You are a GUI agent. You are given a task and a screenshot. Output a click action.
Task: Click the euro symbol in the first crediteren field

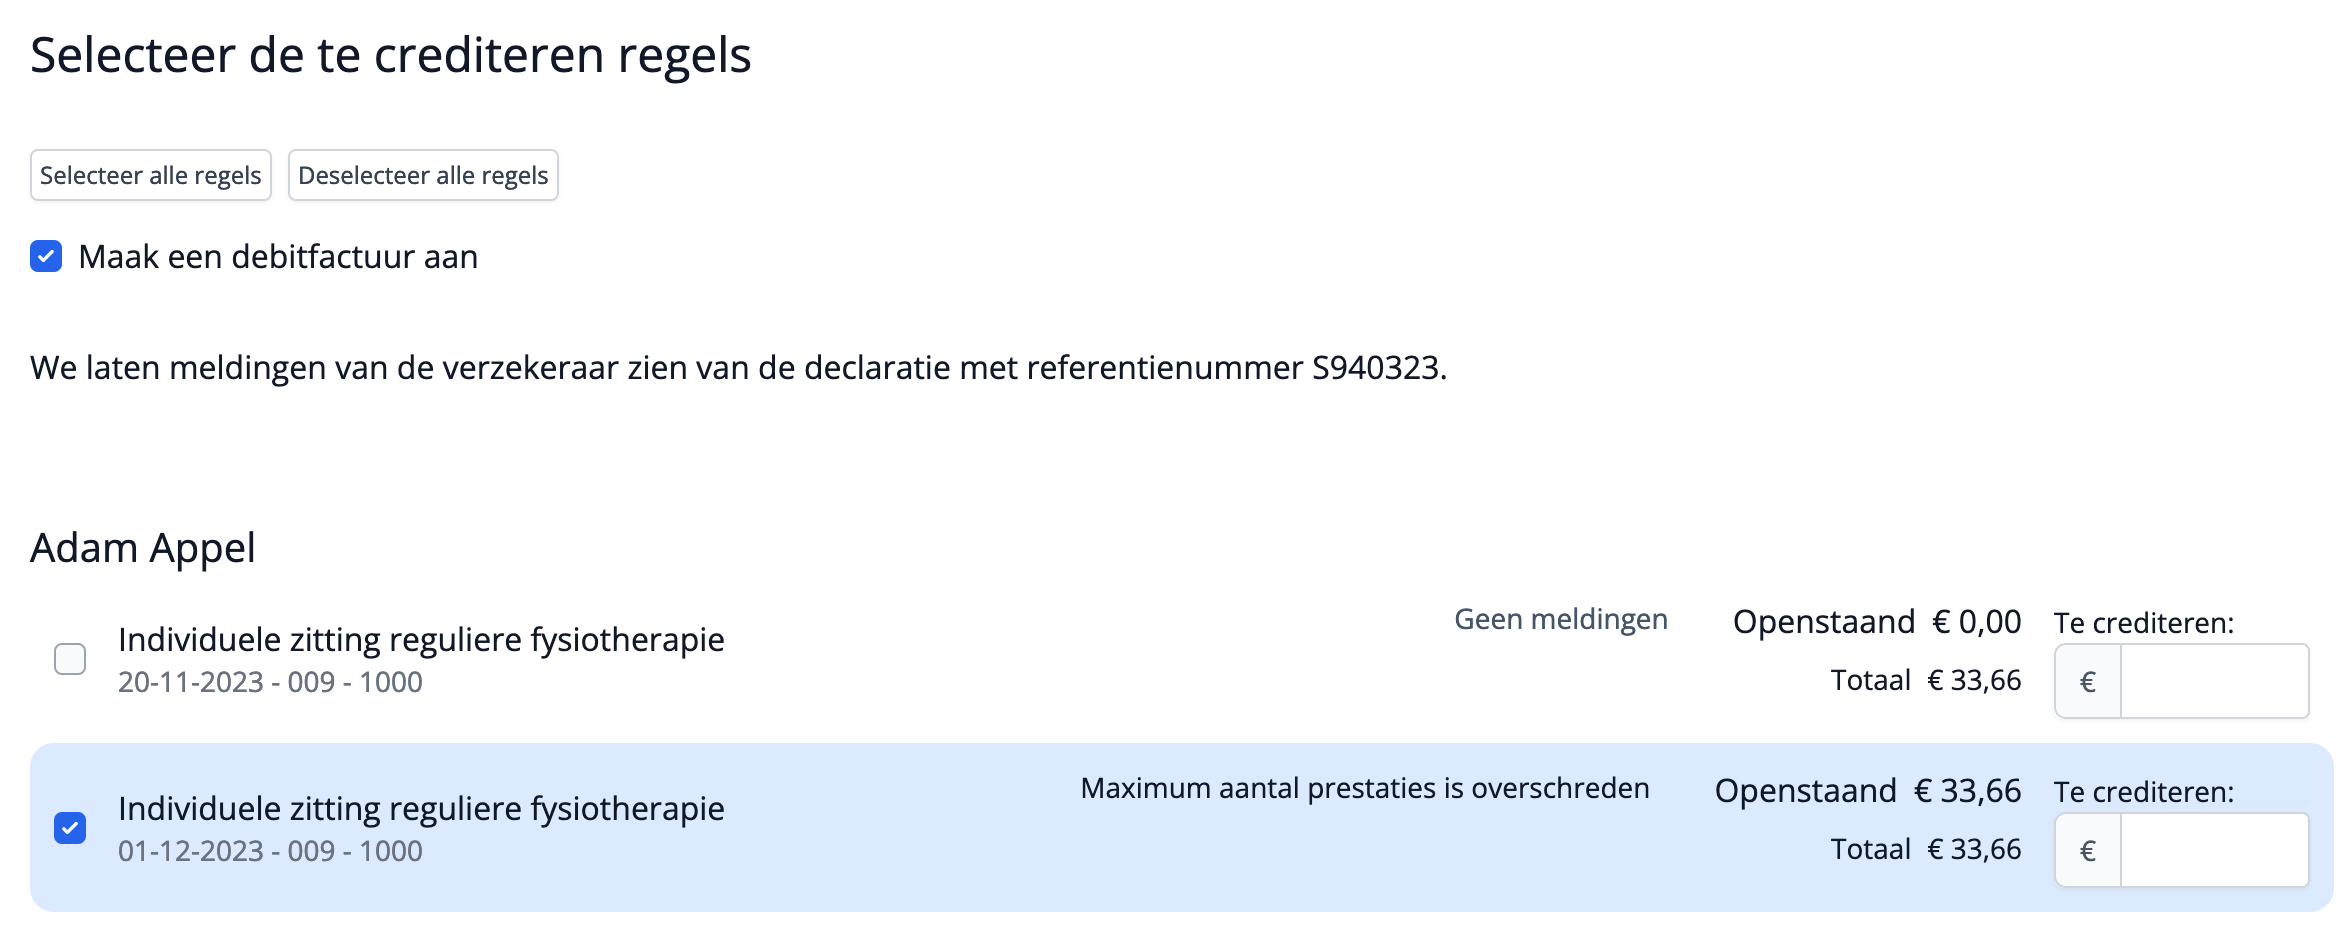pyautogui.click(x=2086, y=681)
